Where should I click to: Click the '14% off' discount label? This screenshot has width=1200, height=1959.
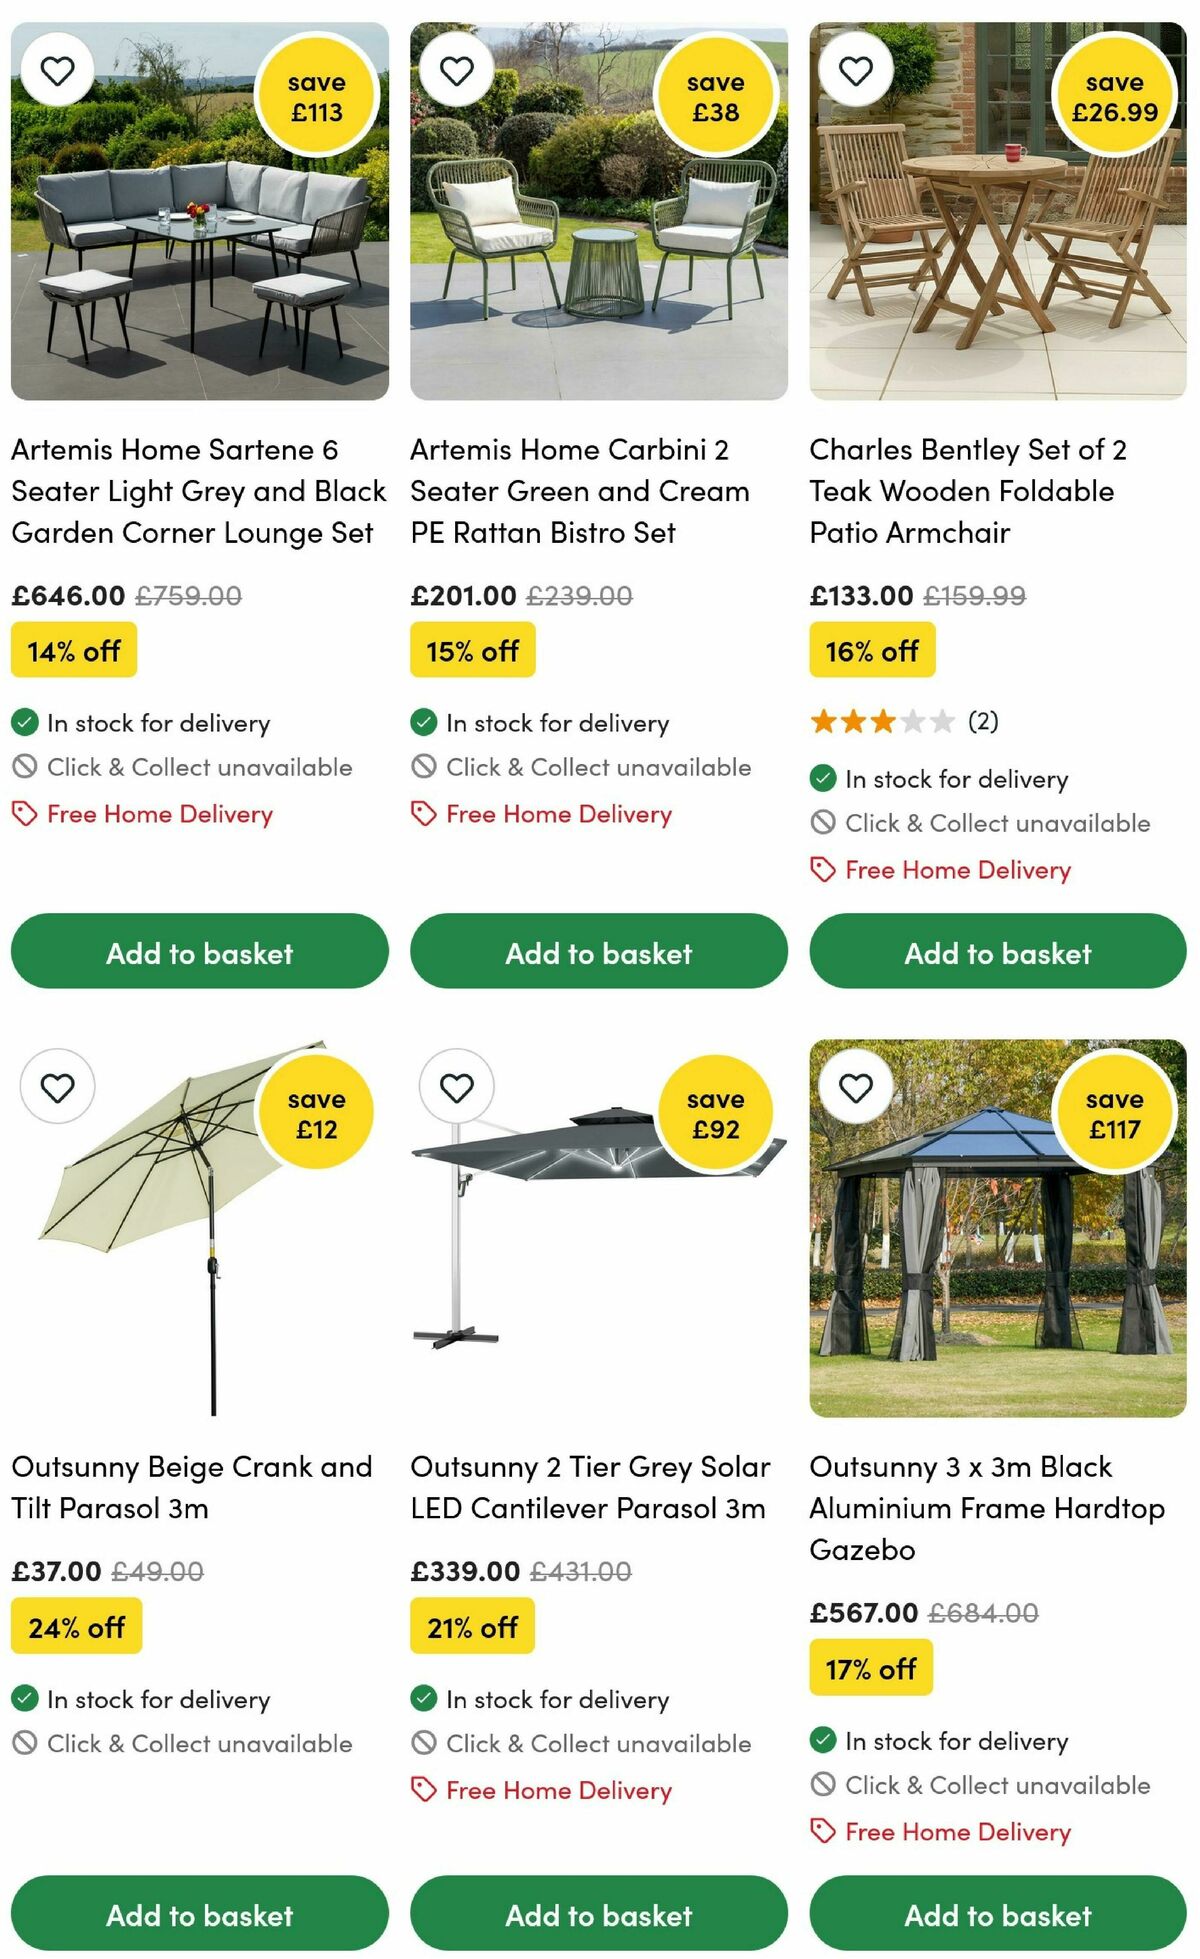[x=74, y=650]
